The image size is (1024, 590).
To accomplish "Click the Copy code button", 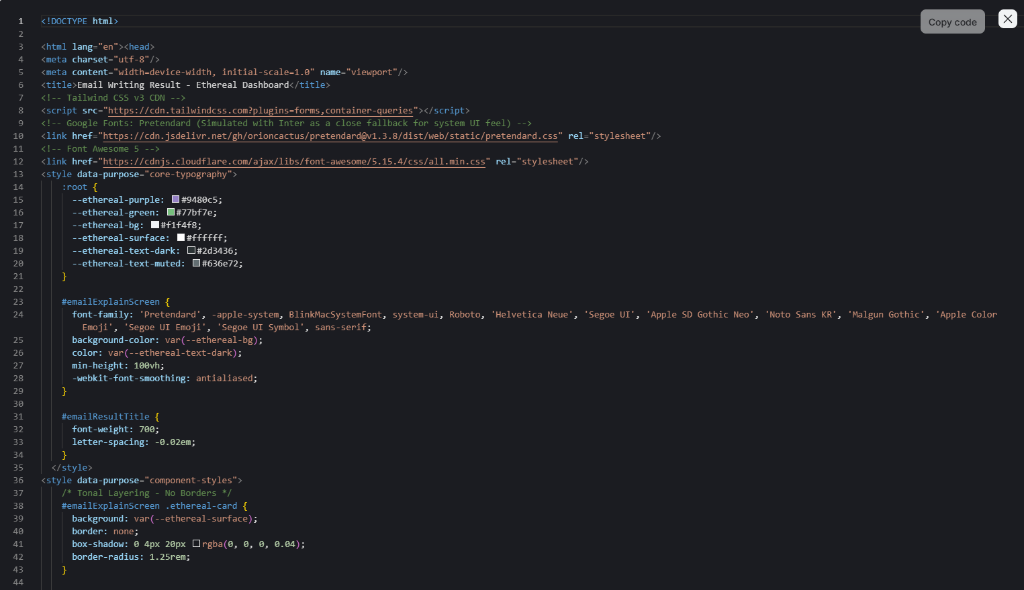I will click(x=952, y=22).
